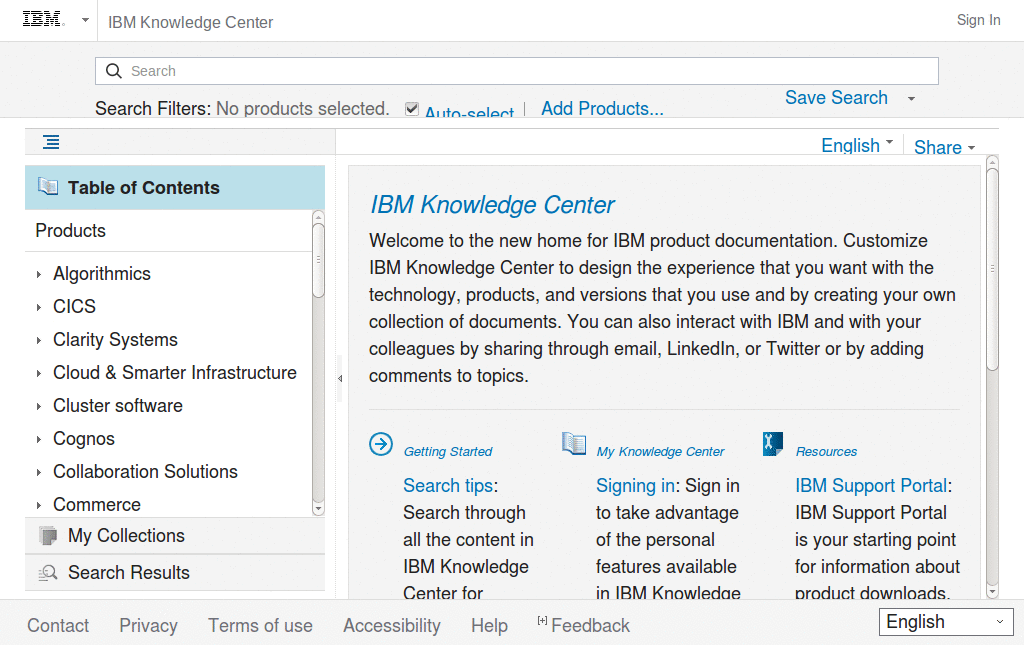Collapse the sidebar using the hamburger icon

(50, 142)
